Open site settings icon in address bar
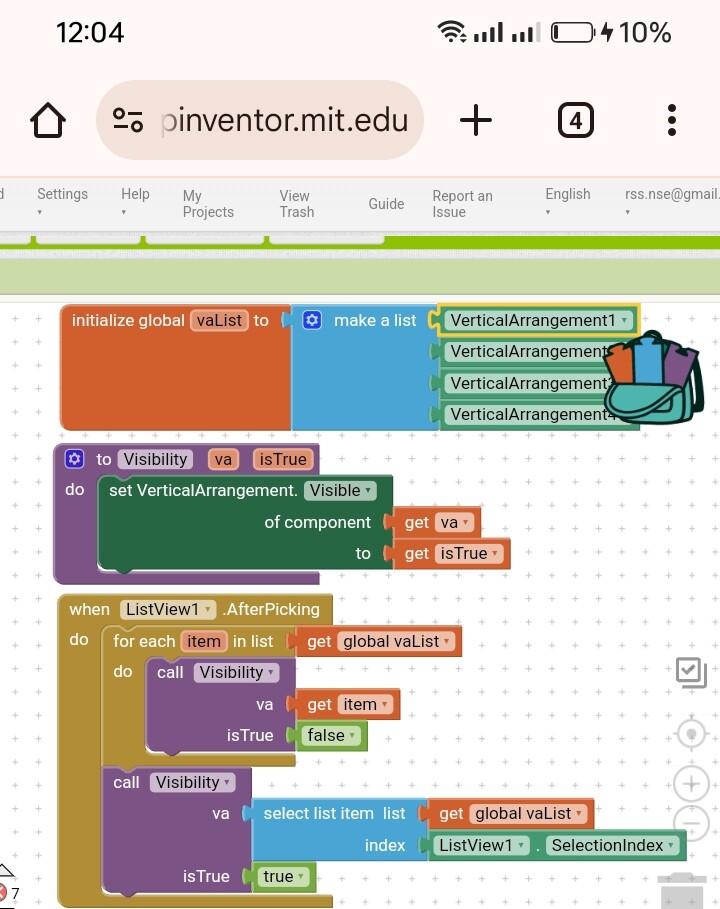Viewport: 720px width, 909px height. [128, 120]
